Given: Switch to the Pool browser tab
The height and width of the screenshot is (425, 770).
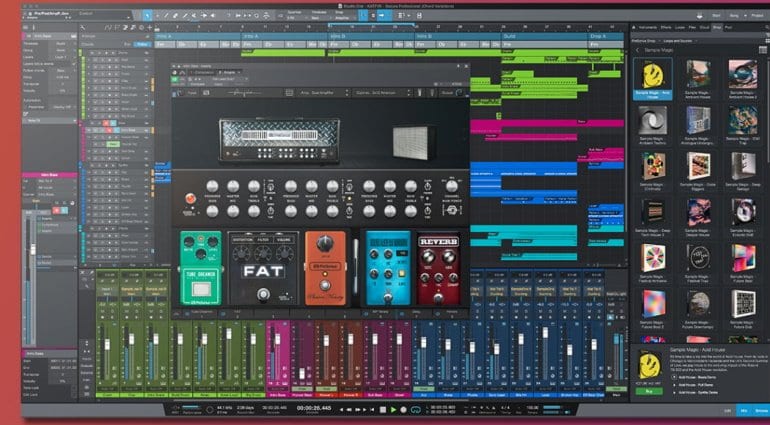Looking at the screenshot, I should [x=728, y=28].
